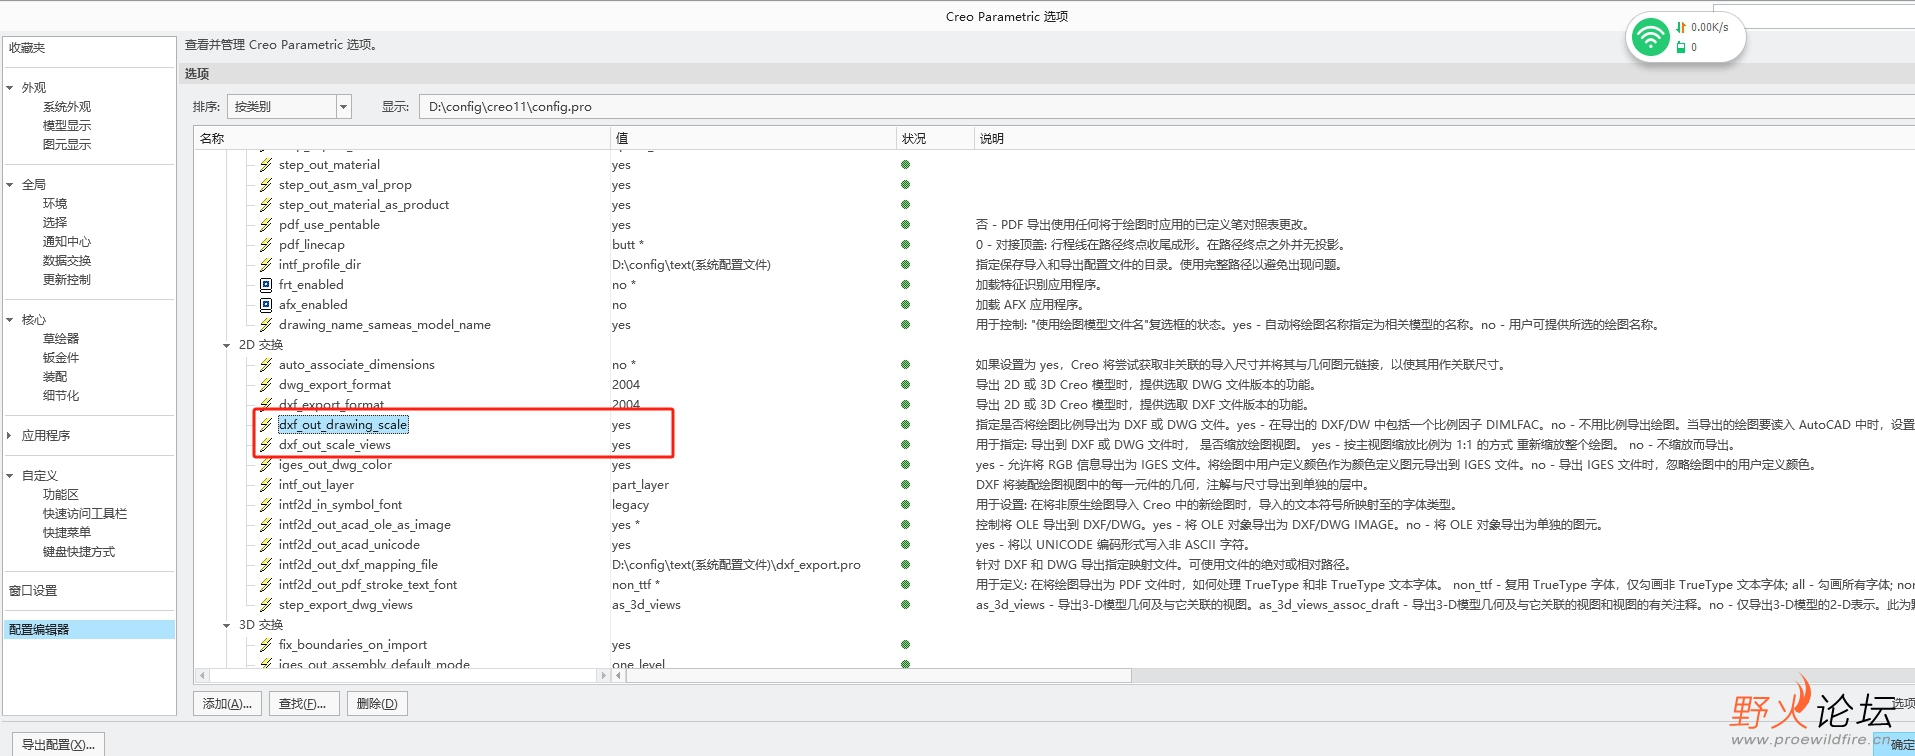1915x756 pixels.
Task: Click lightning icon beside pdf_linecap
Action: [266, 245]
